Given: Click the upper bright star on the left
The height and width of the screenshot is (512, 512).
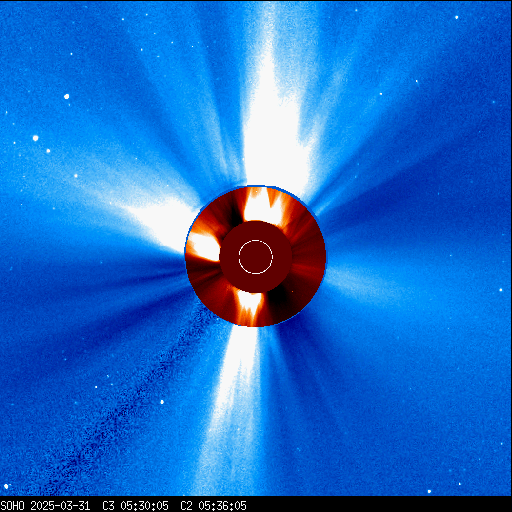Looking at the screenshot, I should pos(66,97).
